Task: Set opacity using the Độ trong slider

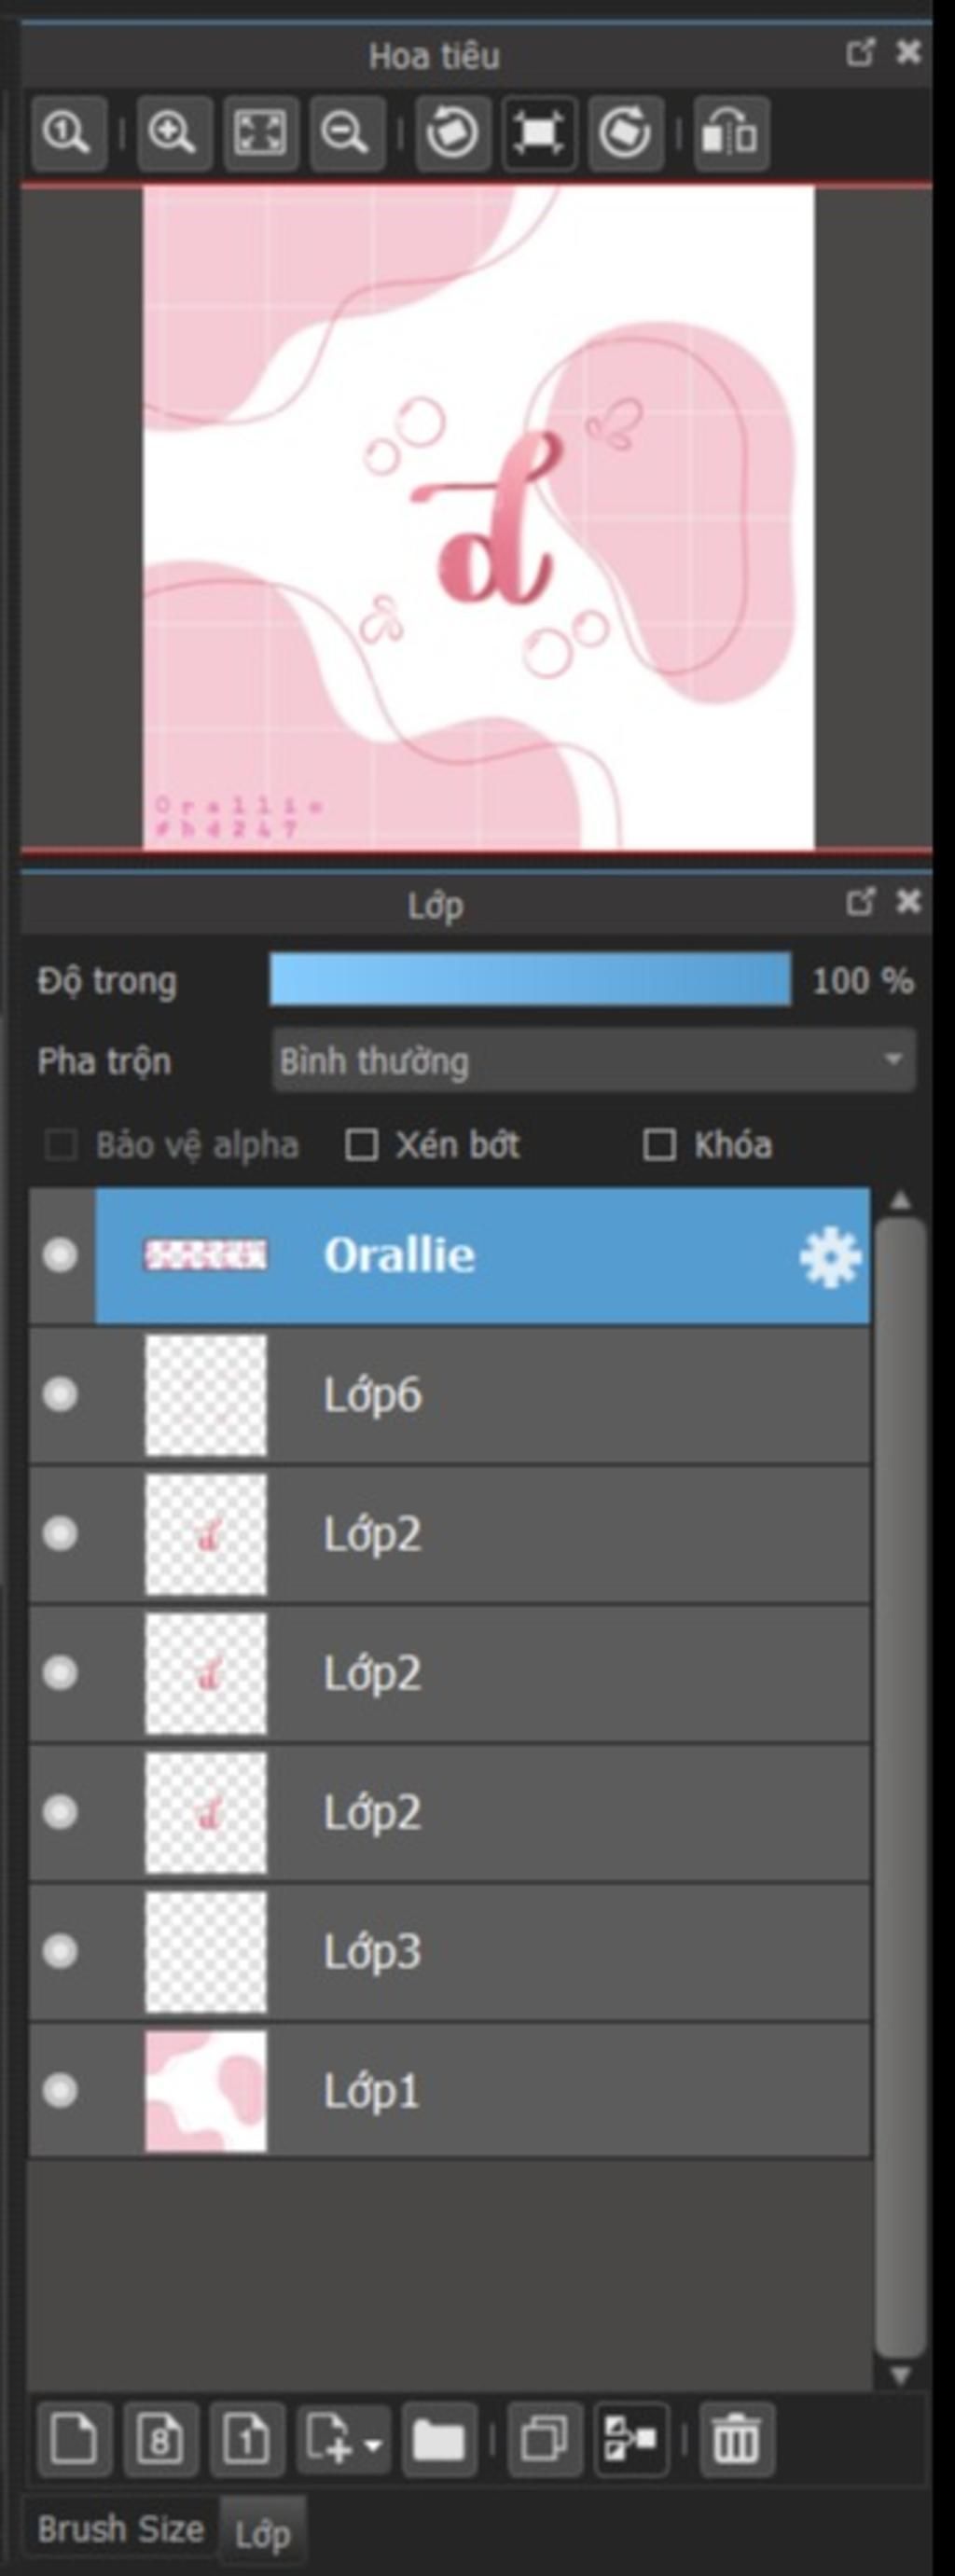Action: pos(530,979)
